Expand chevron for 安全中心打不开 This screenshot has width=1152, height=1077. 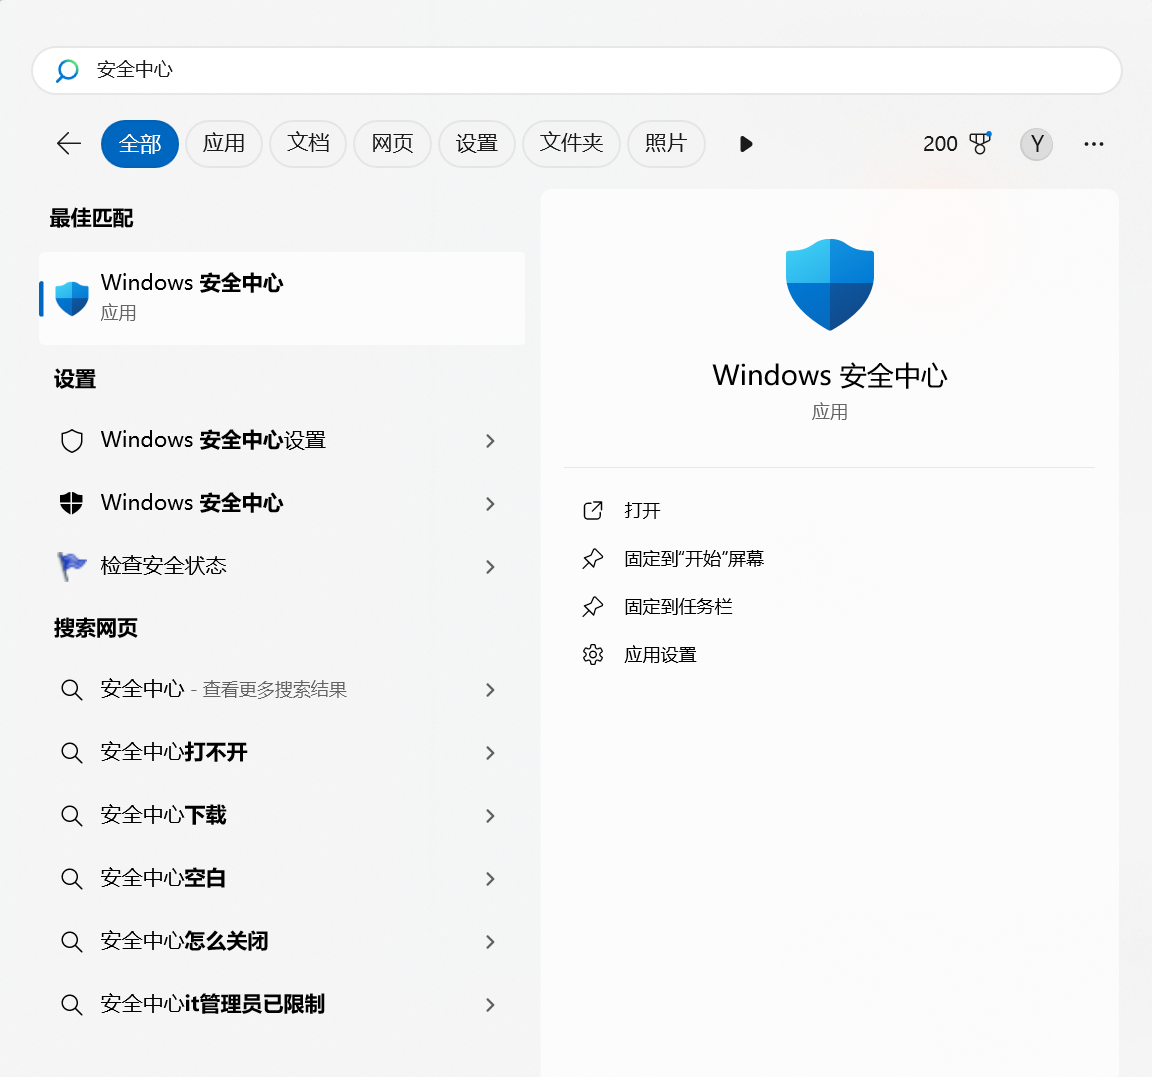490,753
